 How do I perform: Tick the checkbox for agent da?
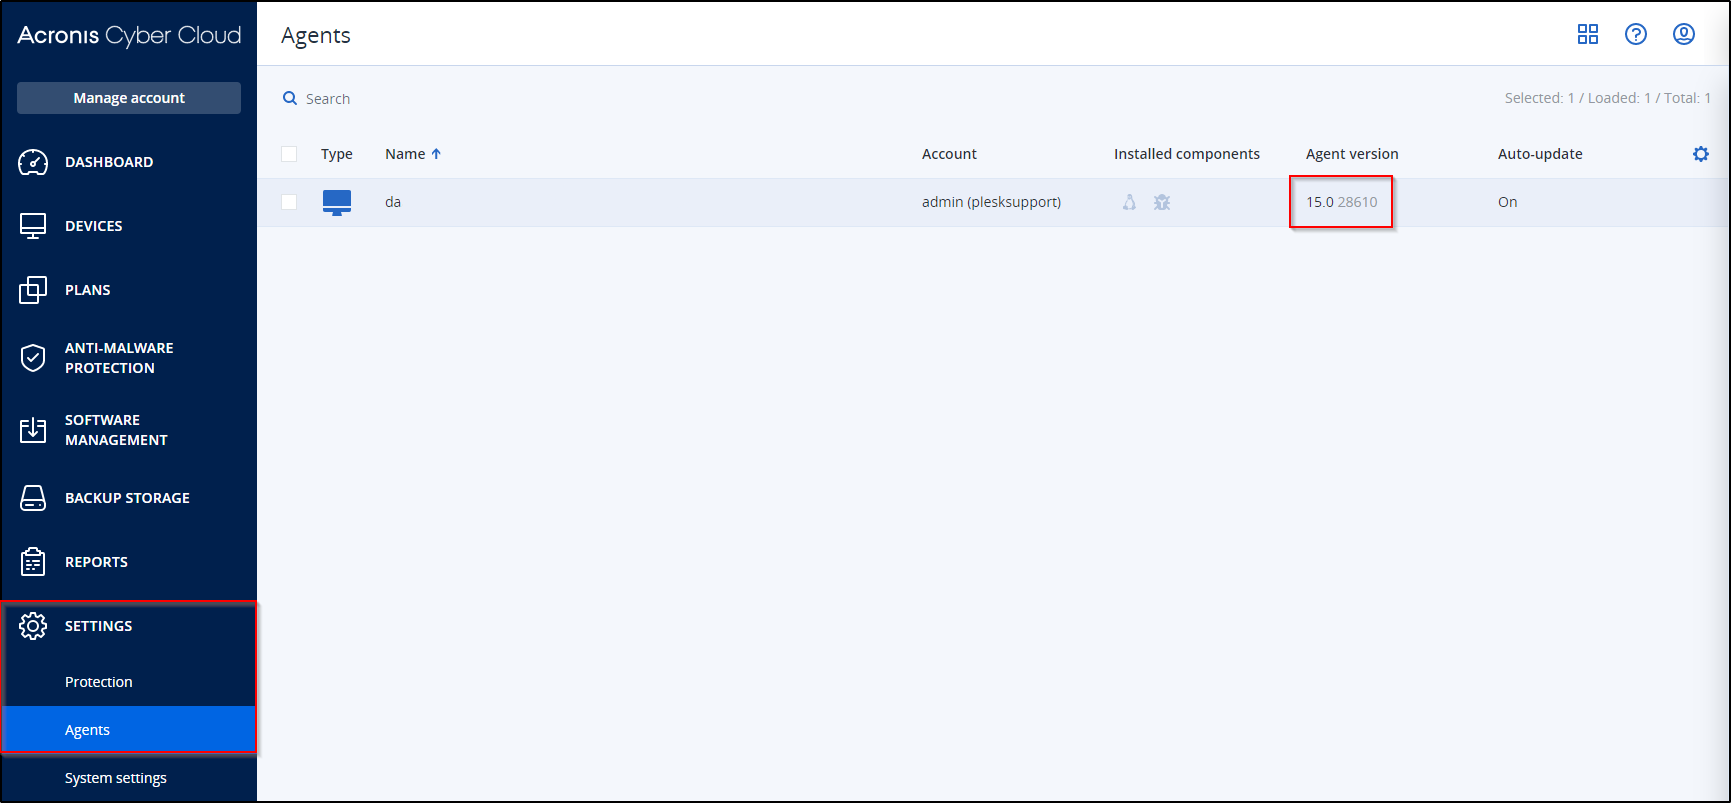(x=289, y=202)
